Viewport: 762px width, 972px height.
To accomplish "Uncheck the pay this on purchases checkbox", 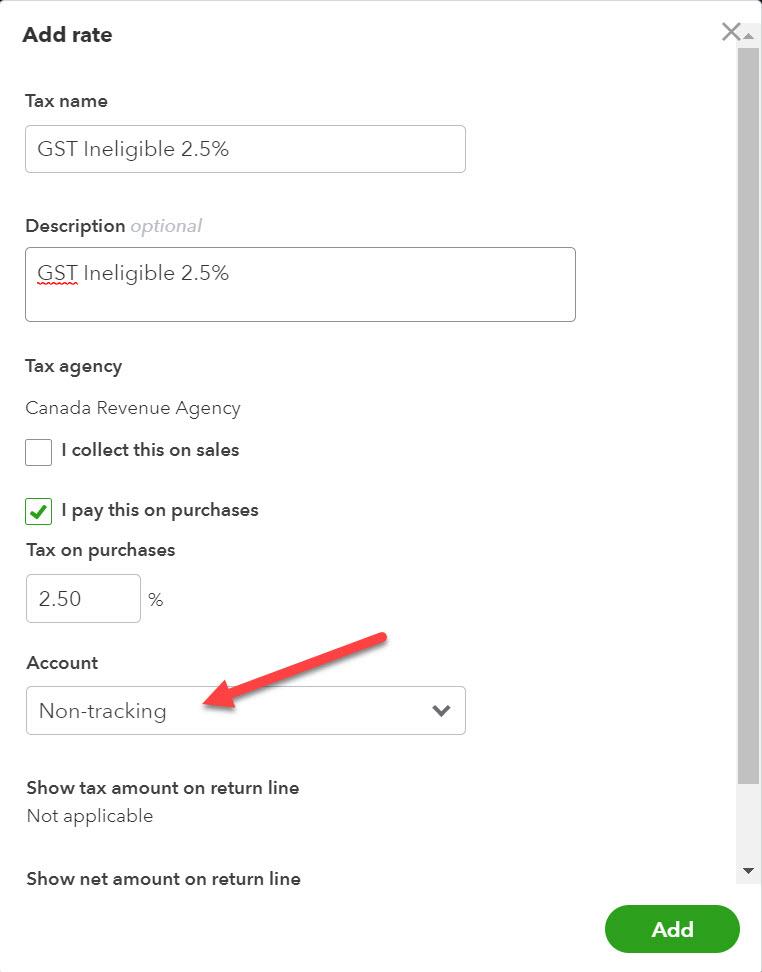I will (39, 512).
